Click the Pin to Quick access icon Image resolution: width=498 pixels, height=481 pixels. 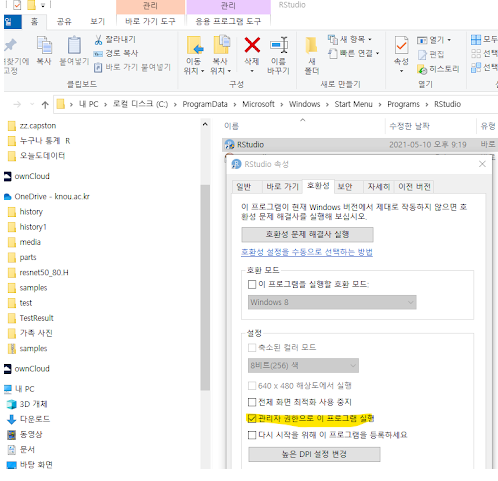click(x=10, y=45)
